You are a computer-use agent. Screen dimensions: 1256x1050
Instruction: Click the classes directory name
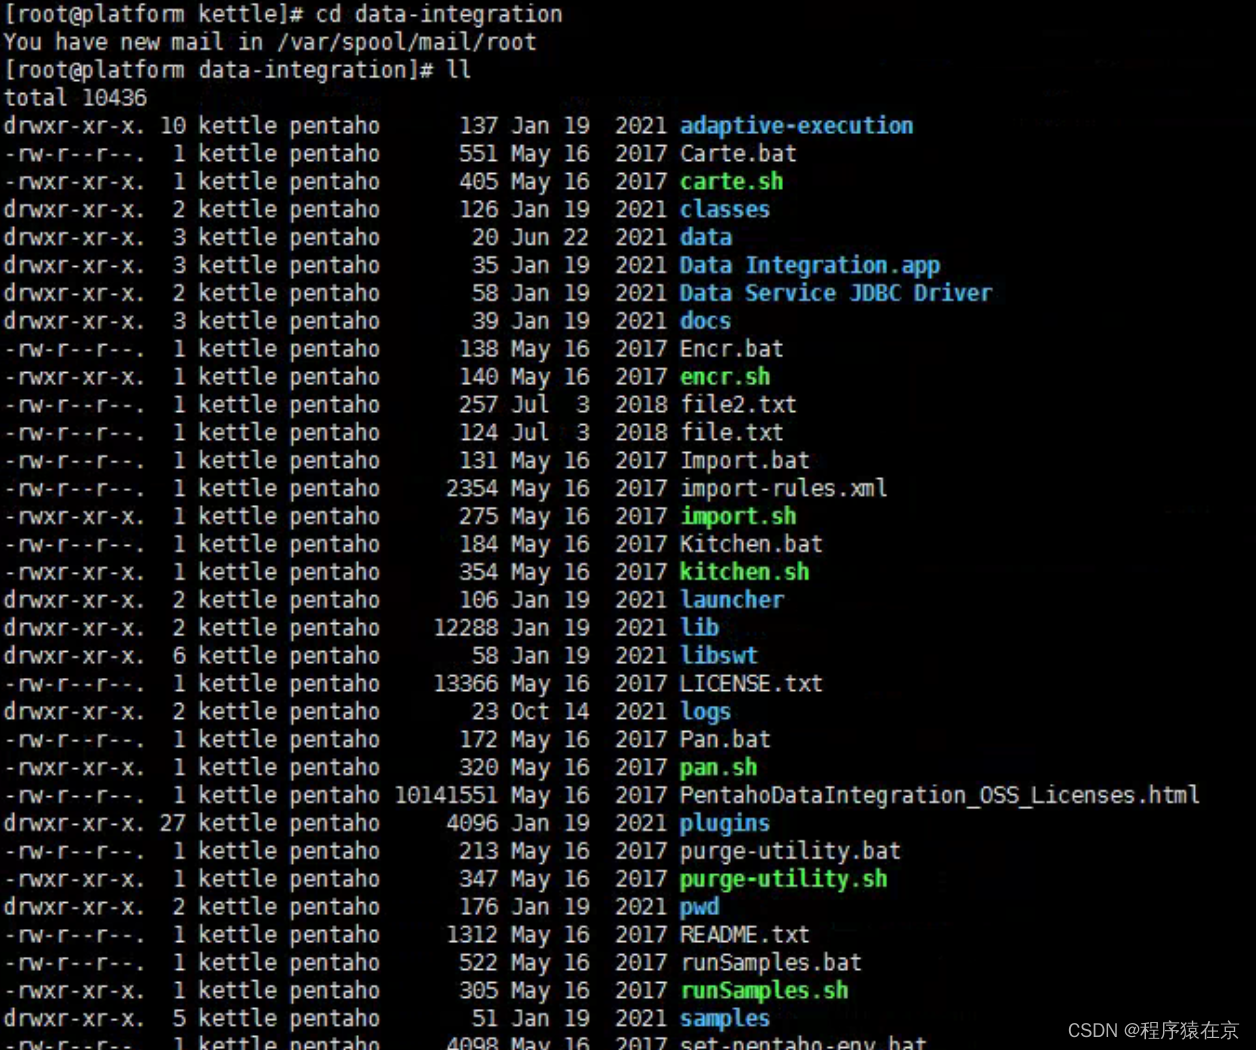point(725,210)
